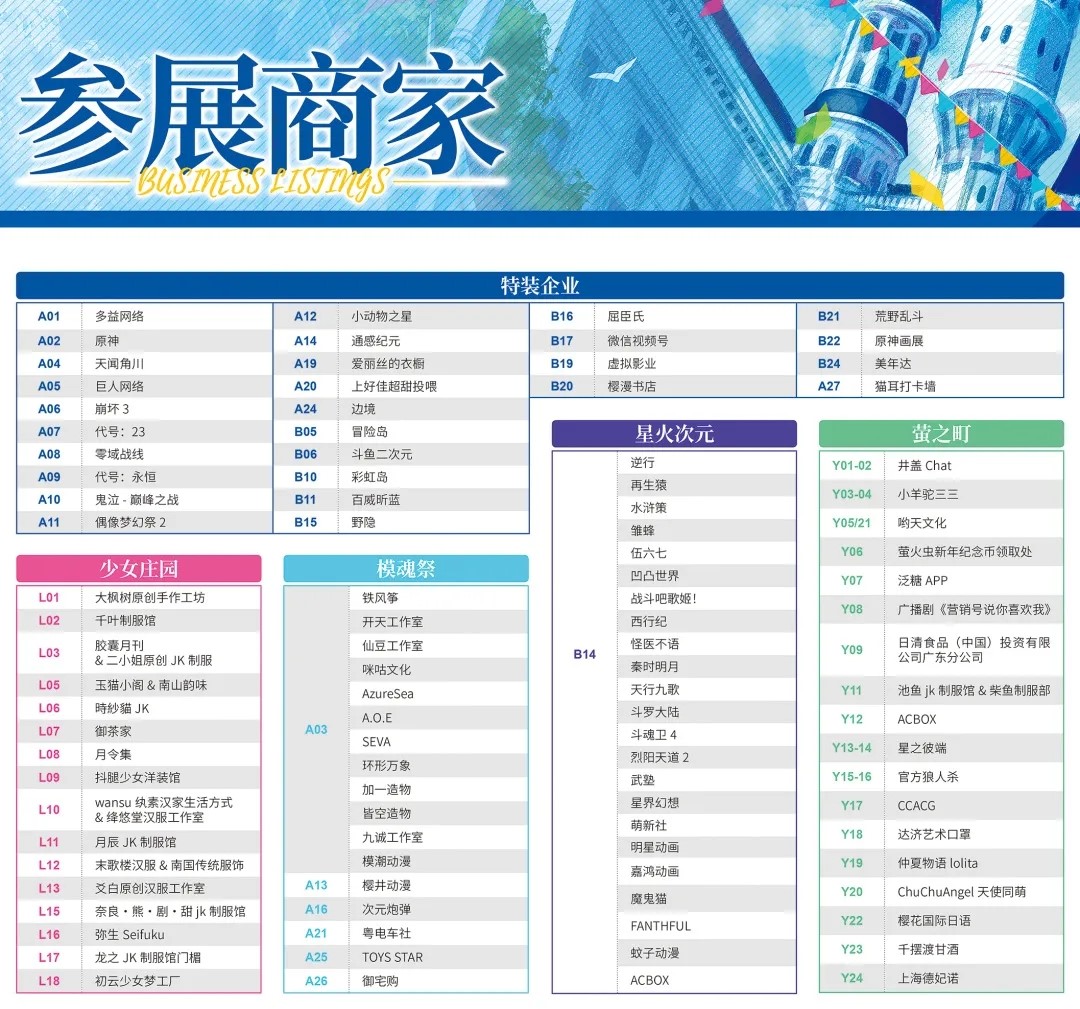Select 铁风筝 entry
The height and width of the screenshot is (1009, 1080).
(x=380, y=598)
